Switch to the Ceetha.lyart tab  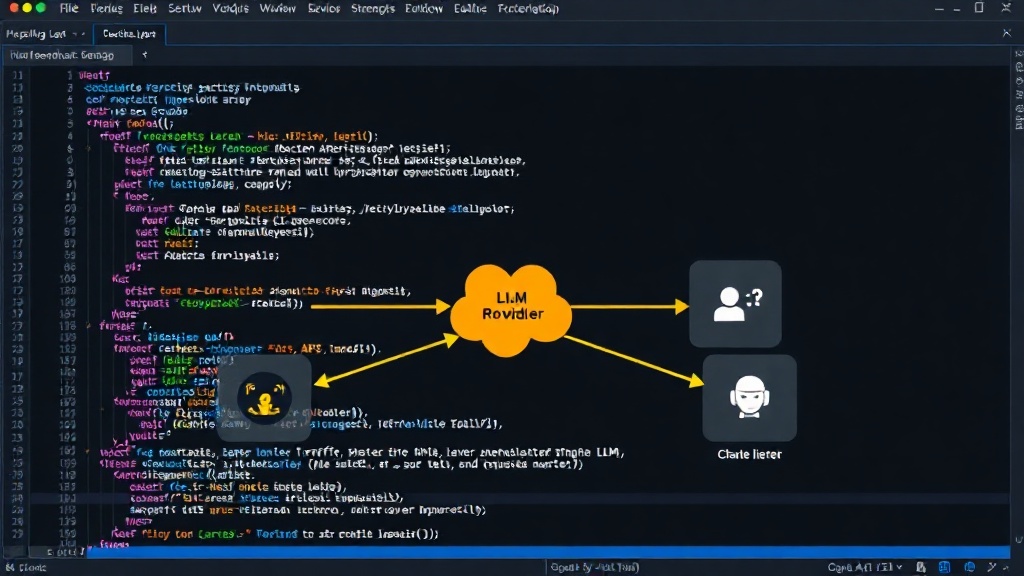129,34
